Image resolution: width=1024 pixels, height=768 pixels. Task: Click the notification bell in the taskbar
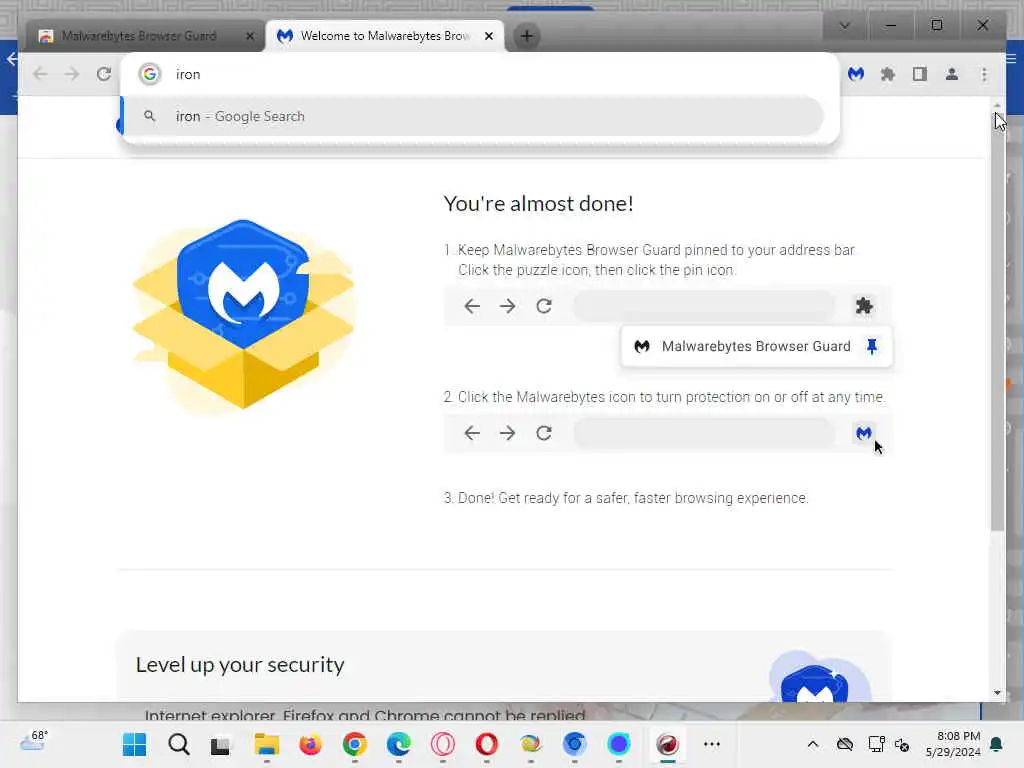coord(997,744)
